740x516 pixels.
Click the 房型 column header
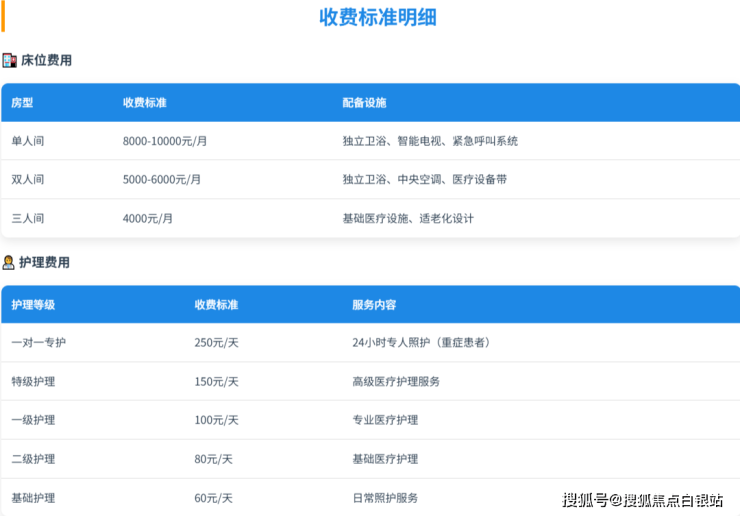(x=22, y=103)
